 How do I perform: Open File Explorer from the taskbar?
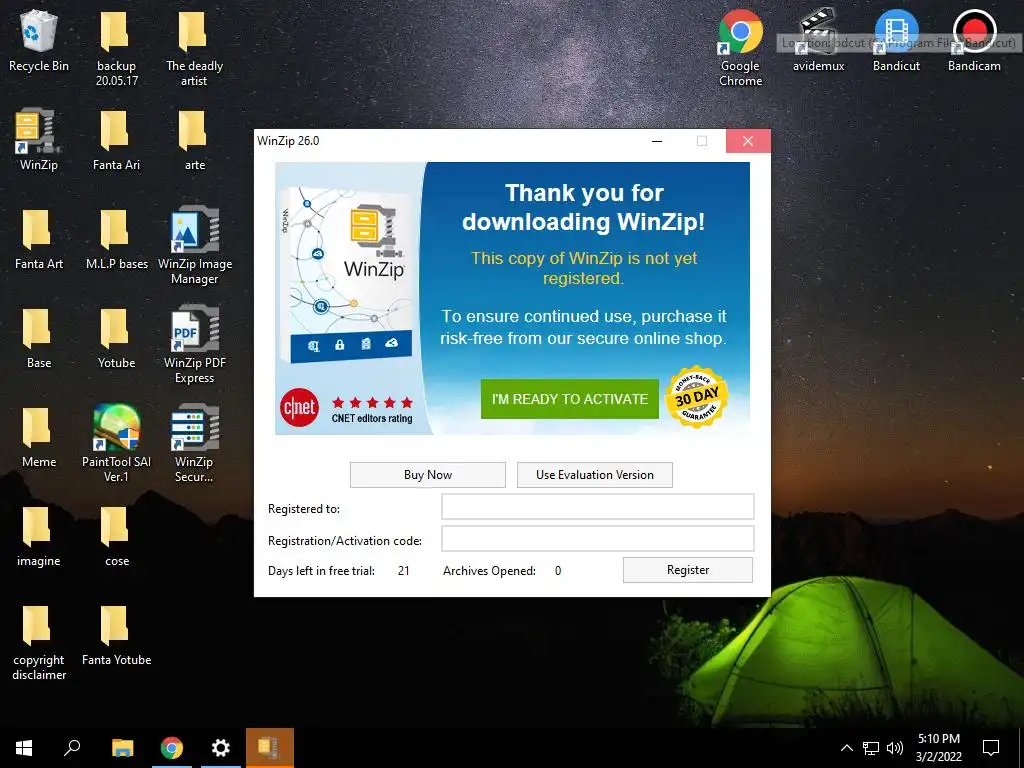[123, 748]
